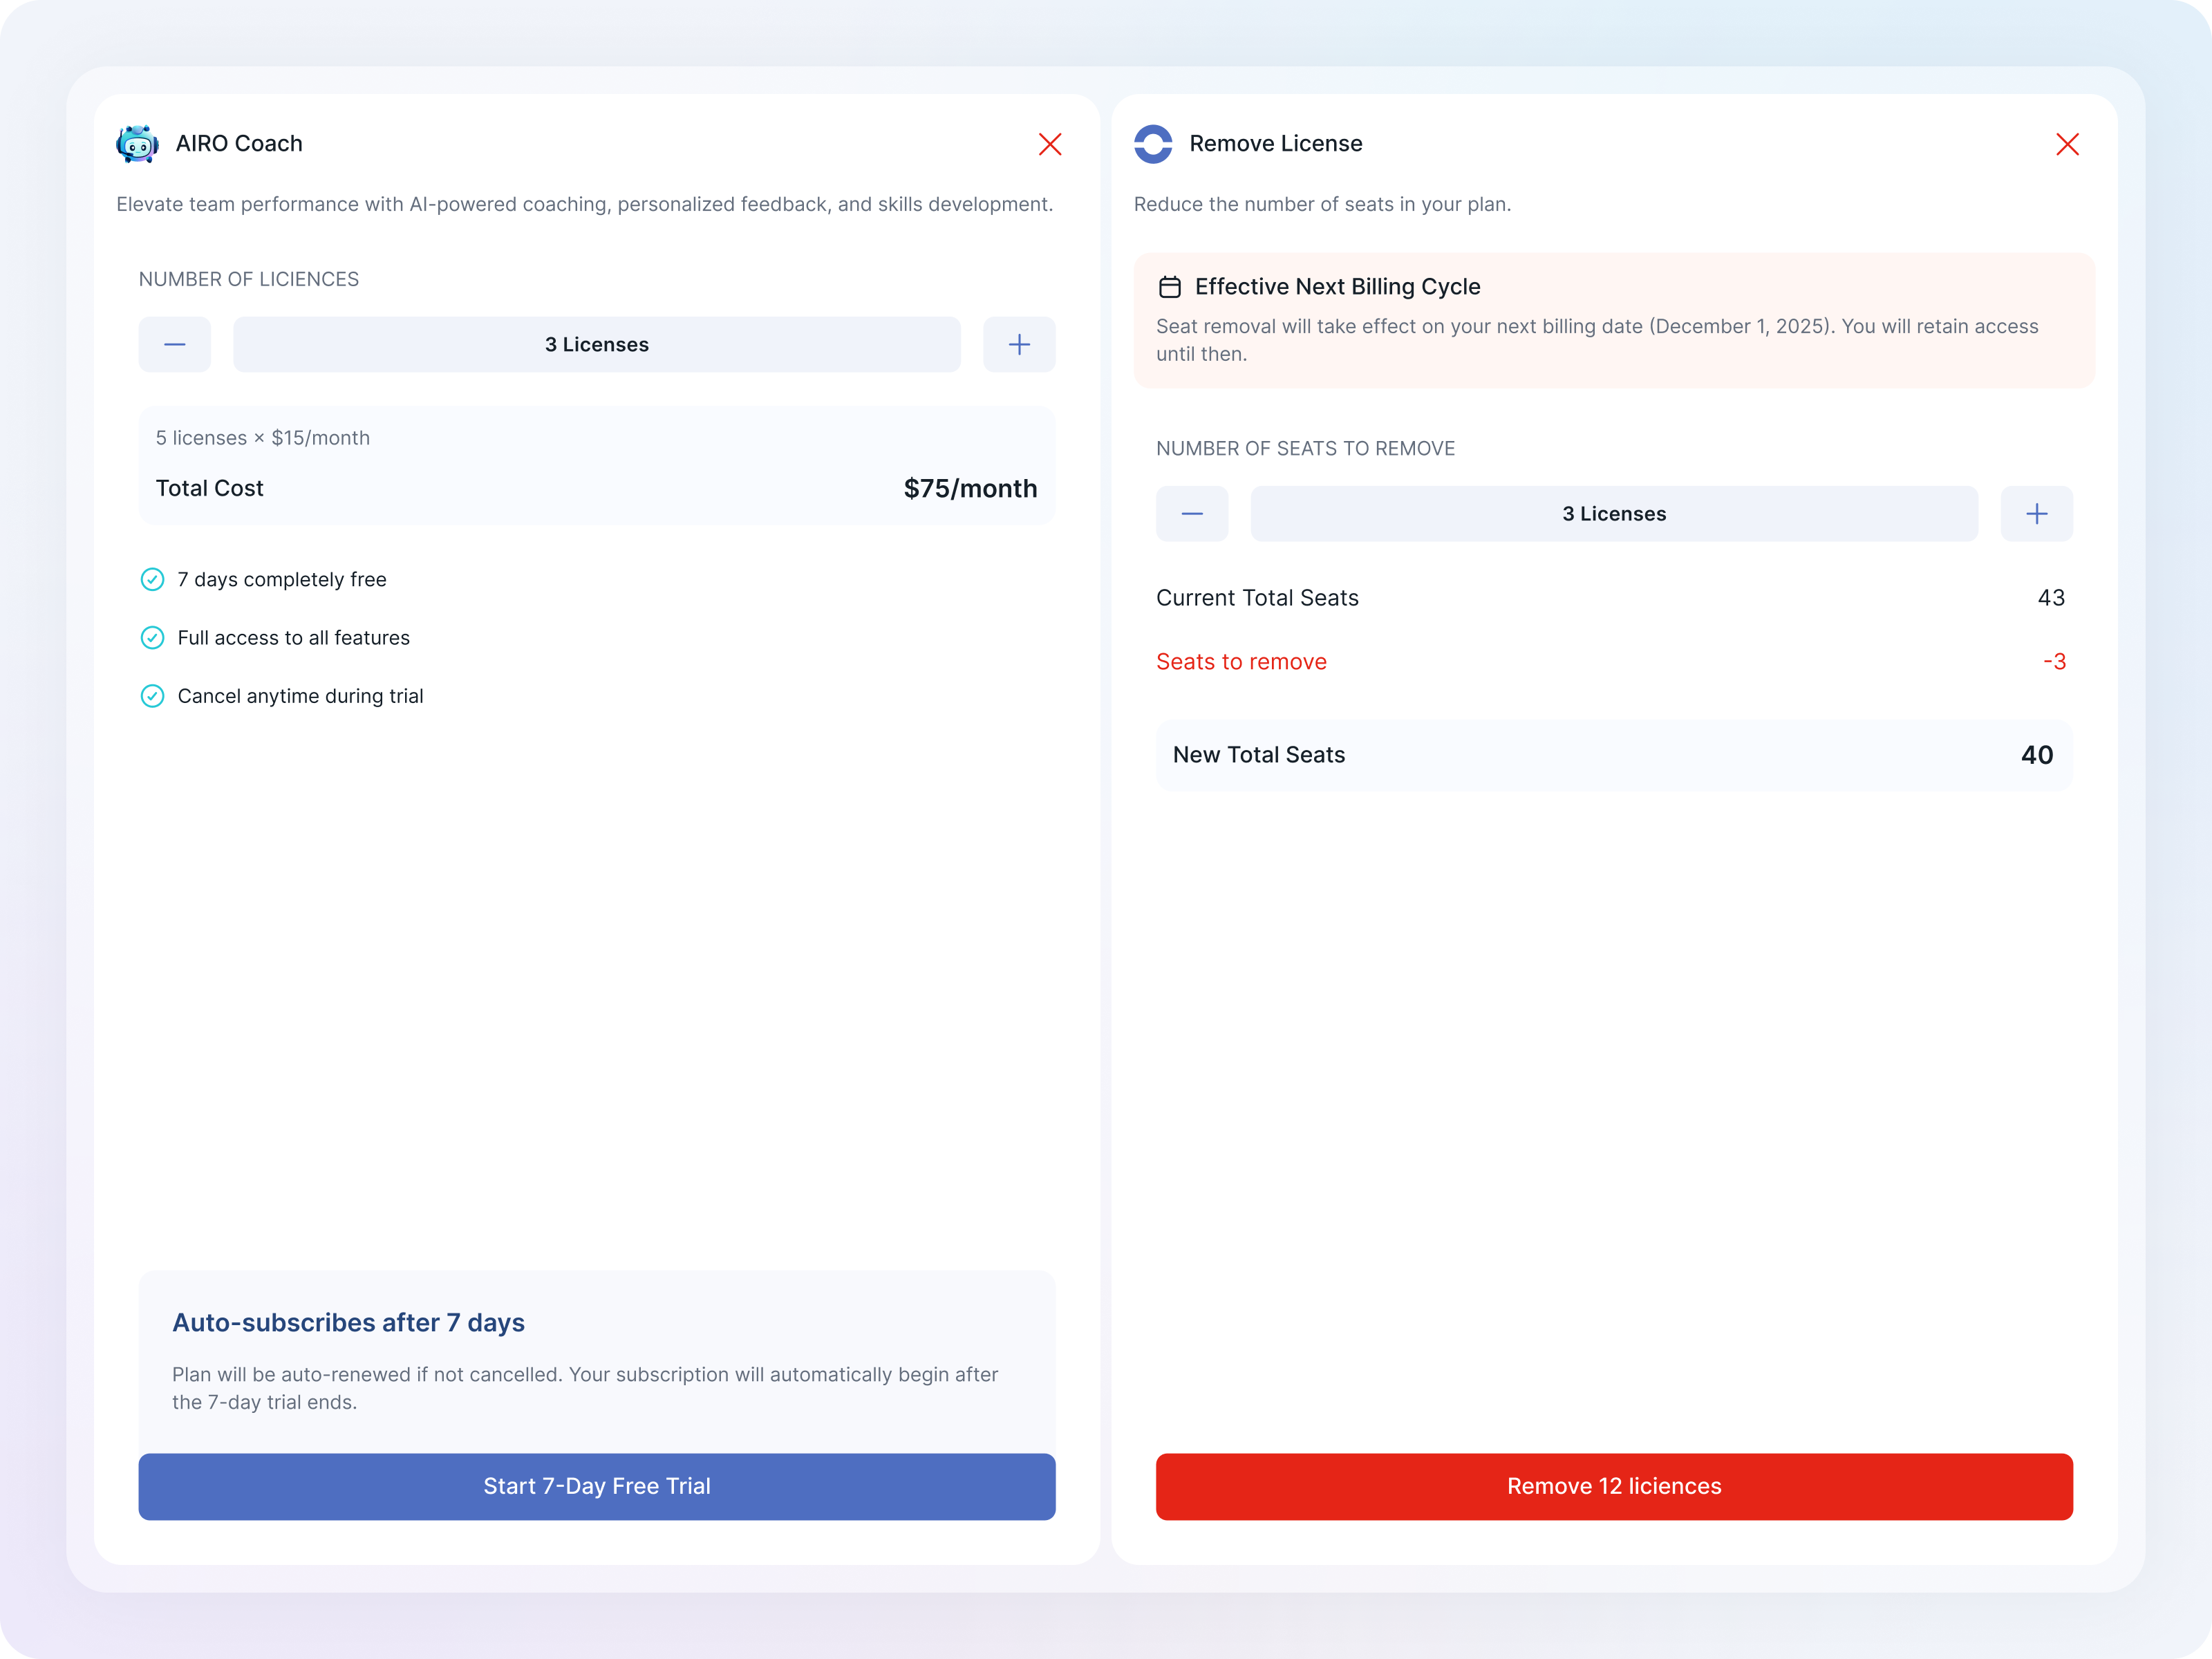Decrease number of AIRO Coach licences
Screen dimensions: 2212x1659
click(175, 344)
